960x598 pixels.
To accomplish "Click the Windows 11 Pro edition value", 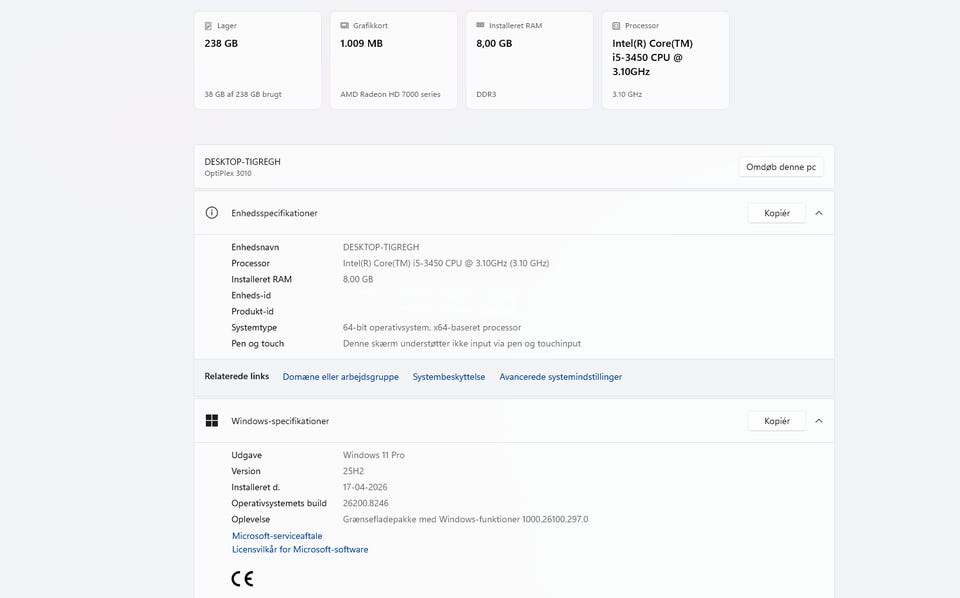I will 373,455.
